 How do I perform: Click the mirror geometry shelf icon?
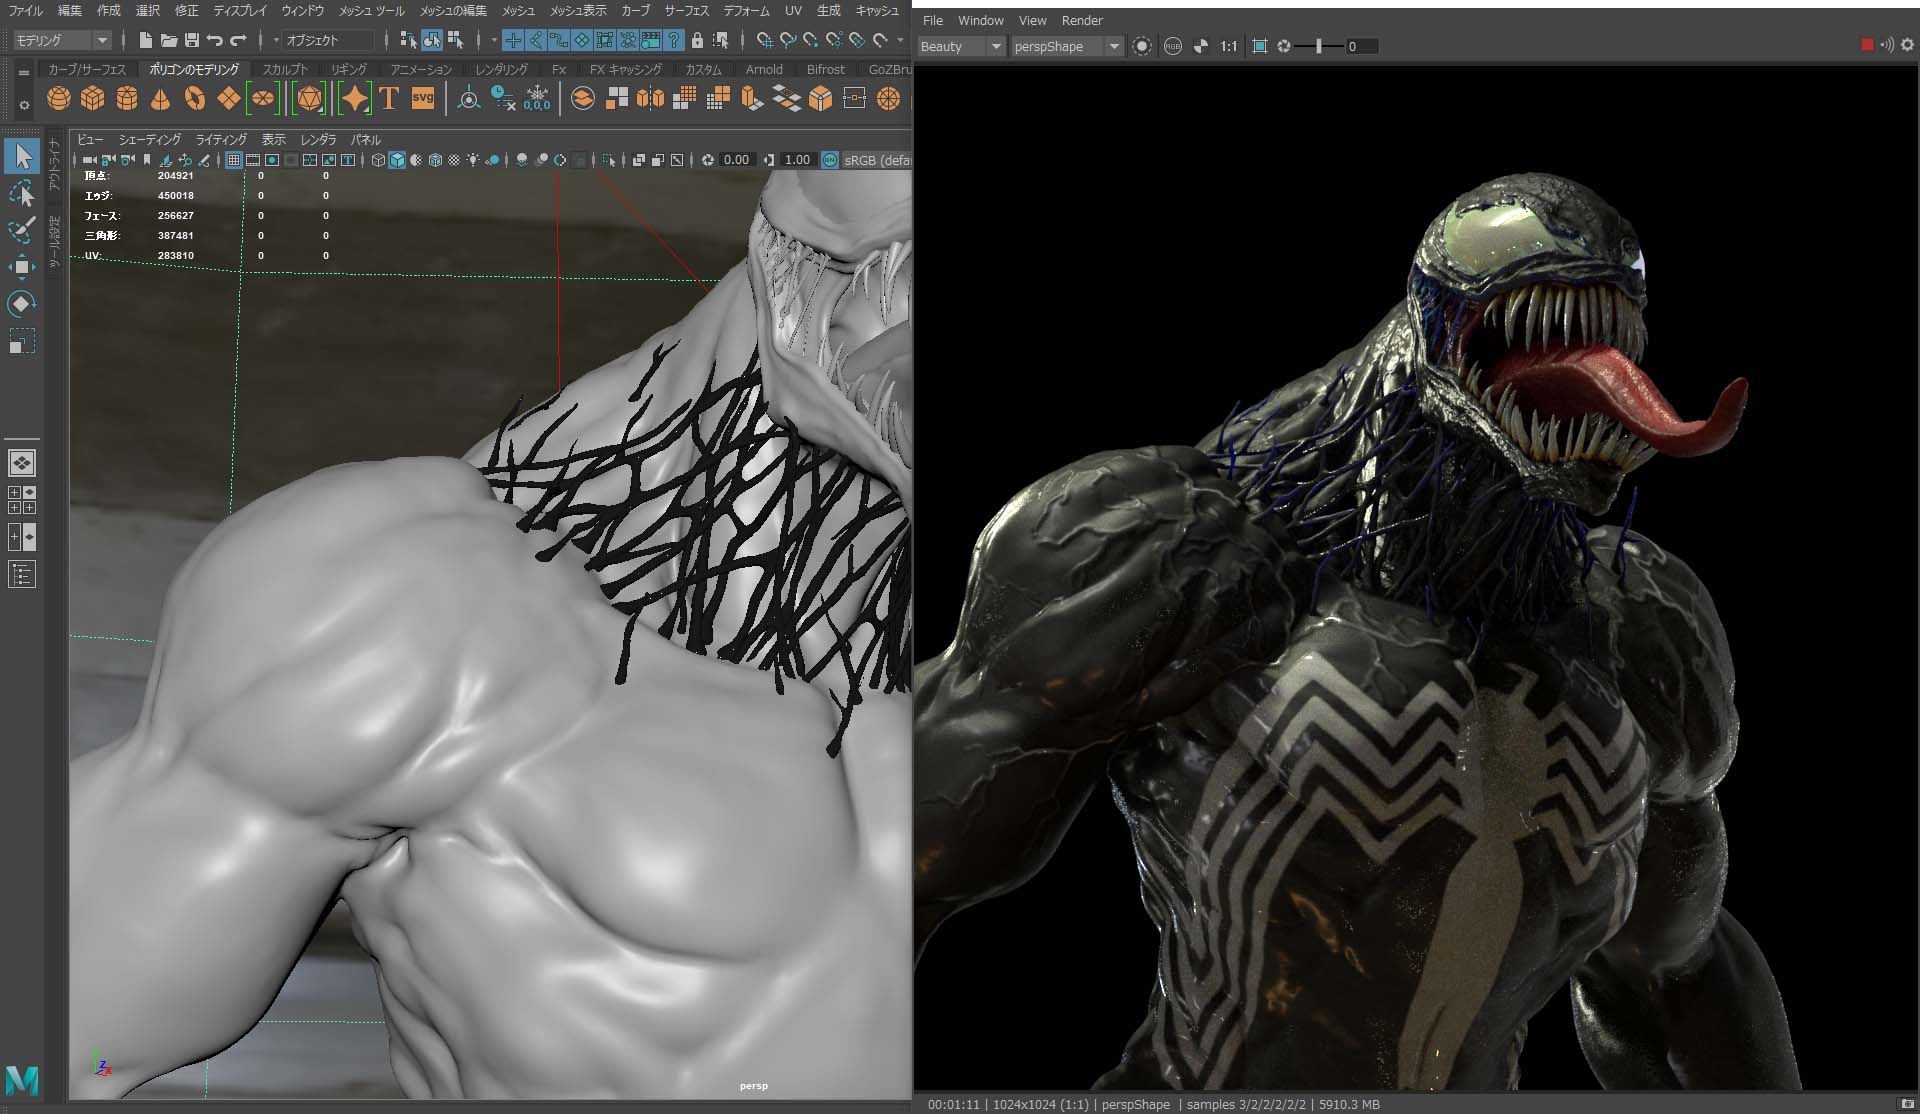coord(650,98)
